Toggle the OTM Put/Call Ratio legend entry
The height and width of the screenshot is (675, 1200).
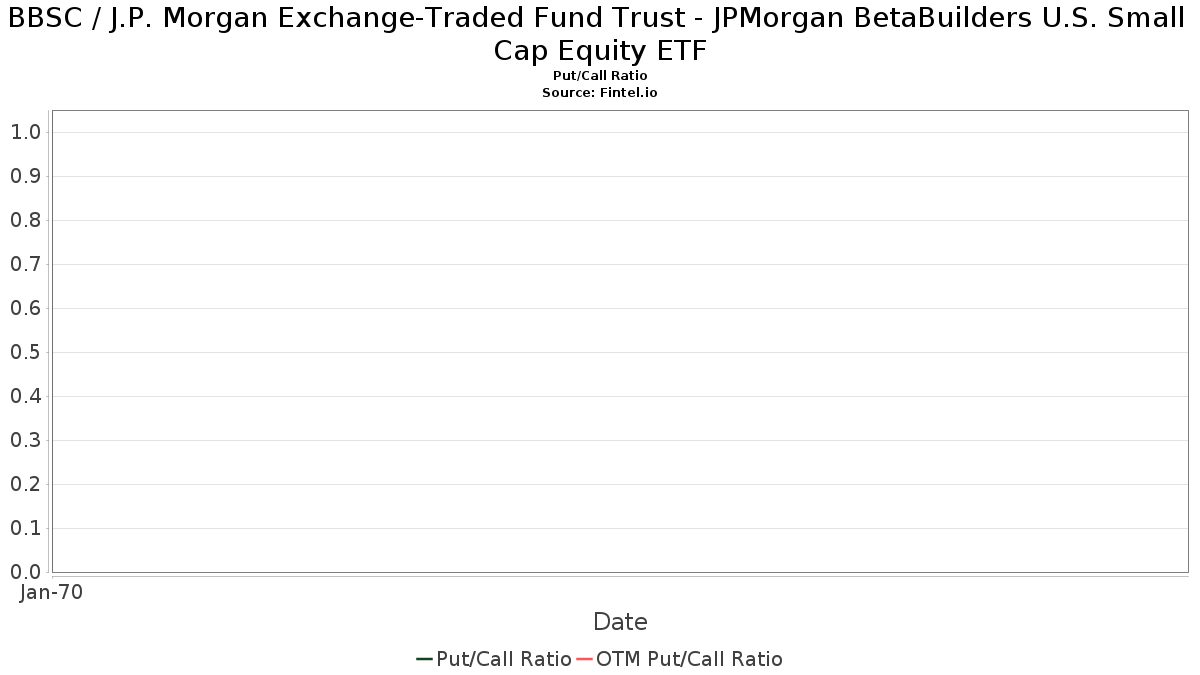pos(680,659)
